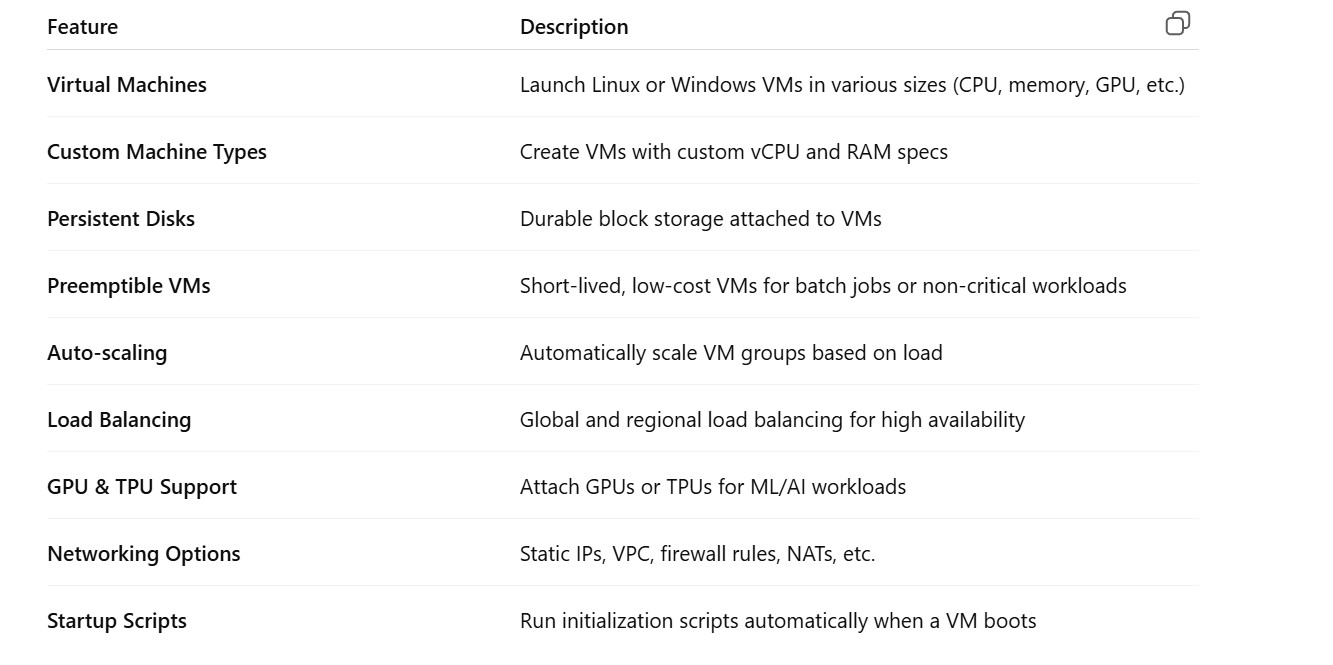Click the Description column header
The image size is (1333, 665).
pyautogui.click(x=574, y=27)
